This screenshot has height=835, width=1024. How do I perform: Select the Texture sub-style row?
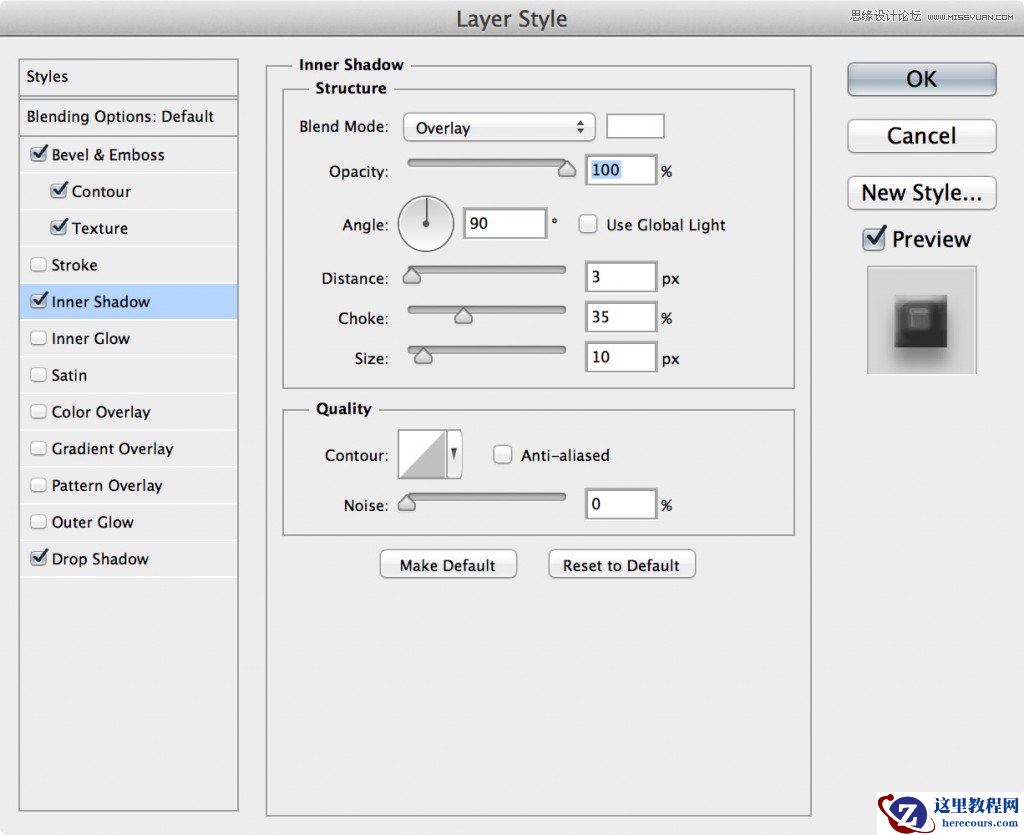(129, 228)
